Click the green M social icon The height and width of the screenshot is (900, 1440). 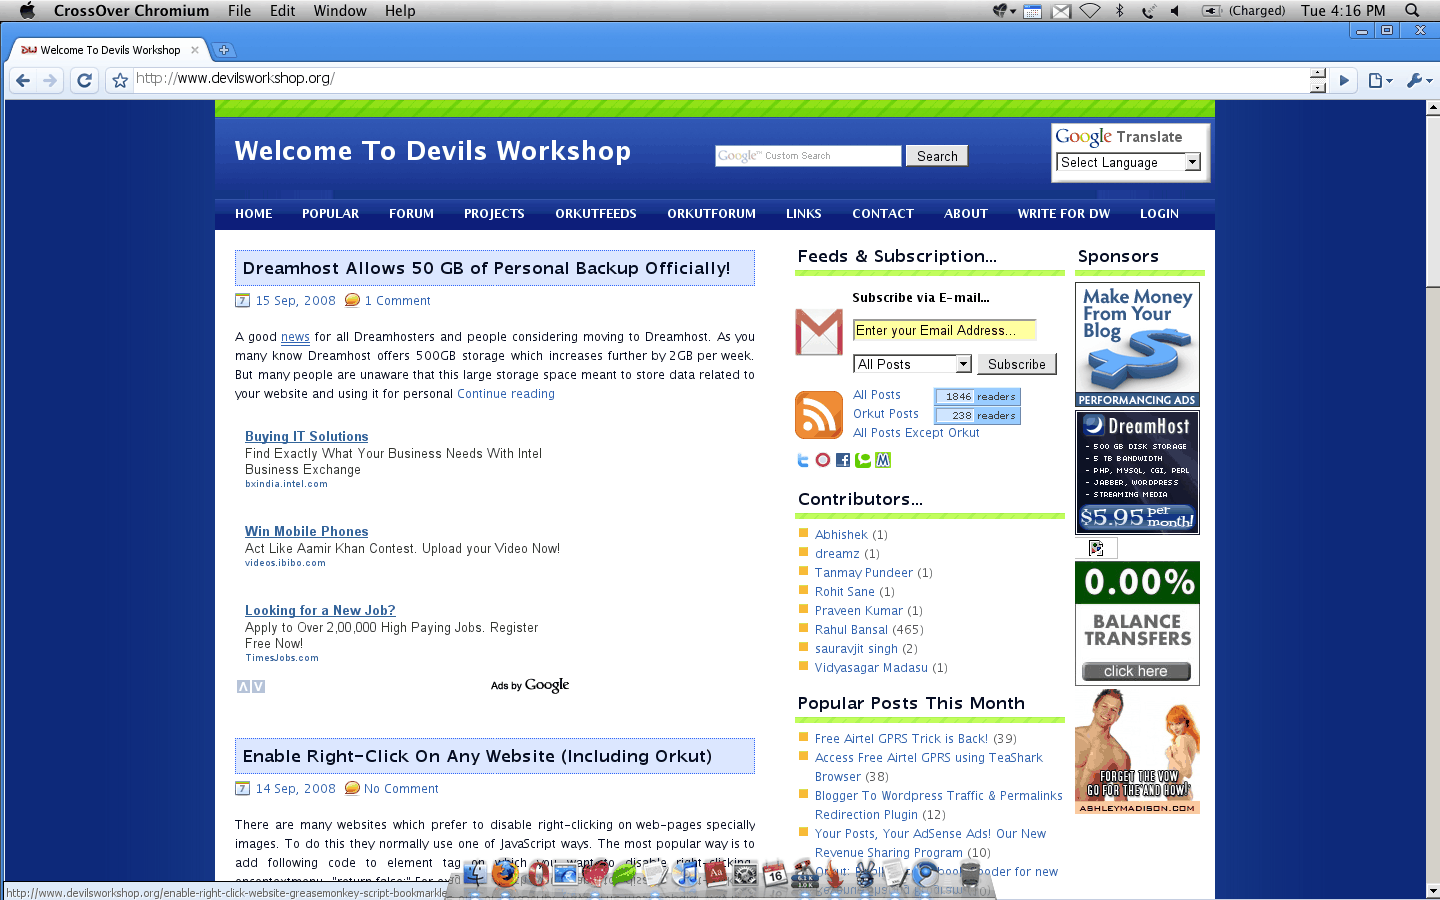(883, 460)
